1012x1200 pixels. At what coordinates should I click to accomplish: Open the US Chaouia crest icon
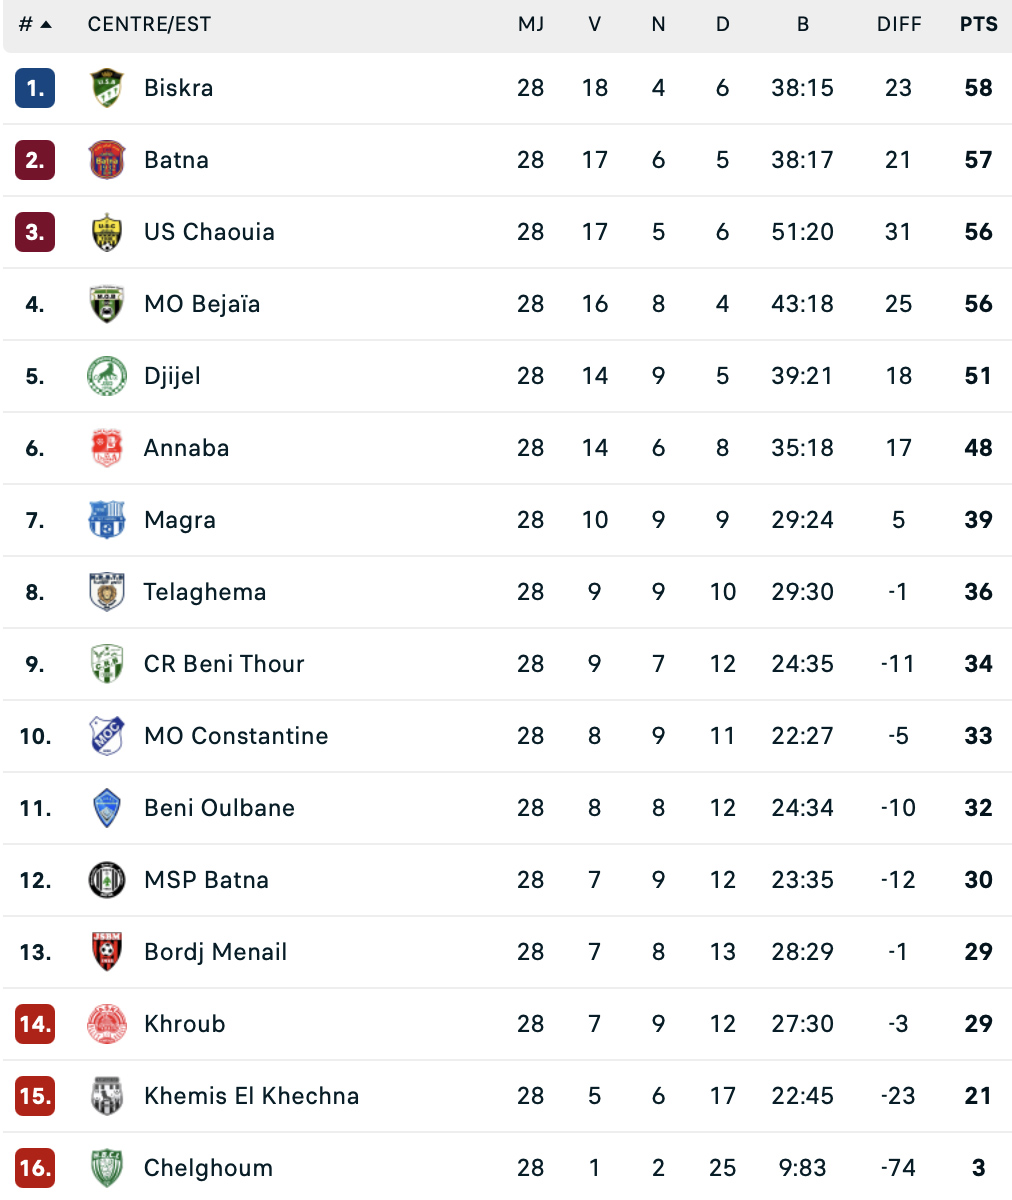pyautogui.click(x=107, y=232)
